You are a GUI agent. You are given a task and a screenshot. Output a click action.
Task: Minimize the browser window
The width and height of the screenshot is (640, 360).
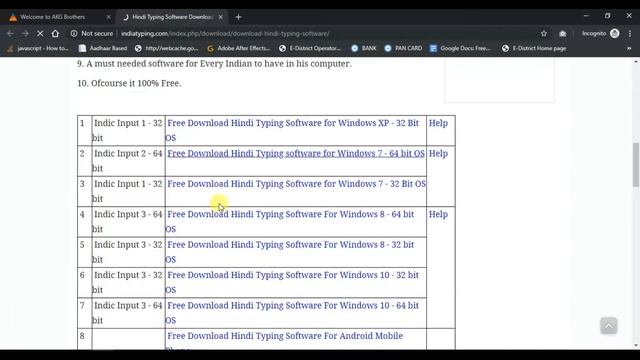pos(586,16)
